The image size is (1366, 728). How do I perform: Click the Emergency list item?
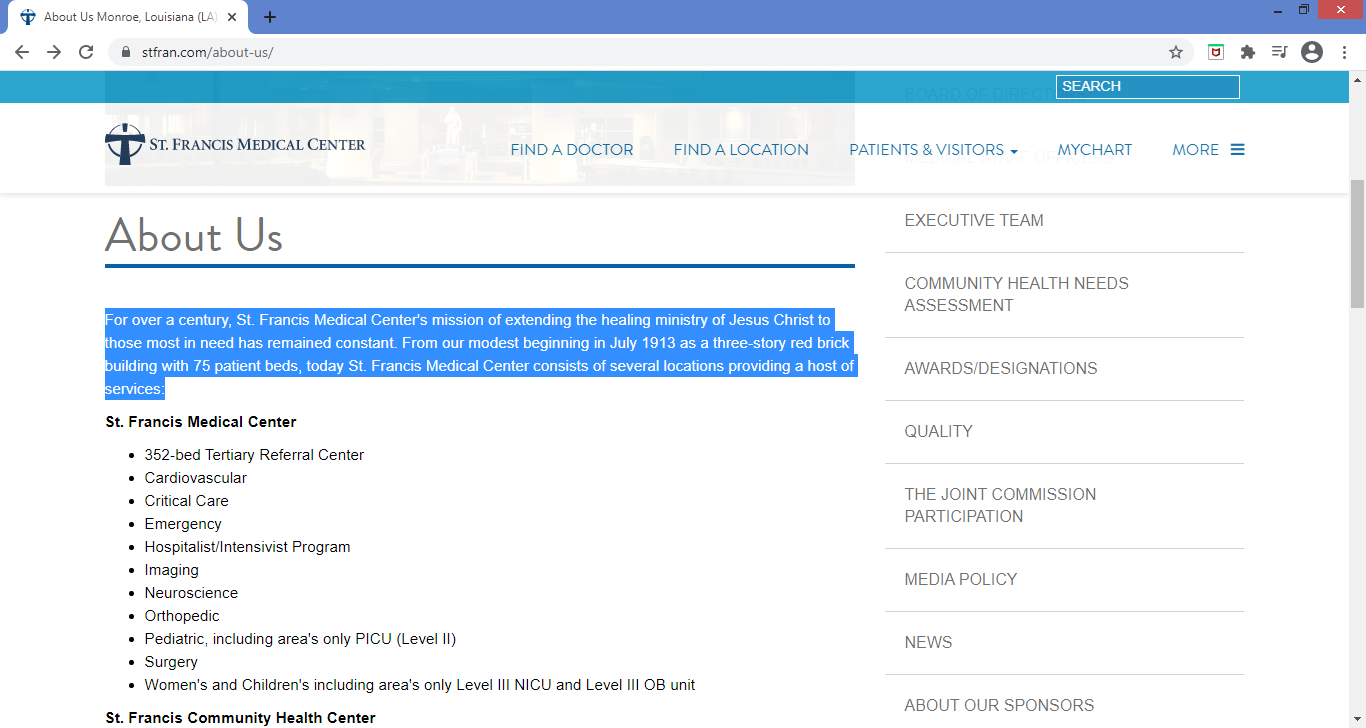(183, 524)
